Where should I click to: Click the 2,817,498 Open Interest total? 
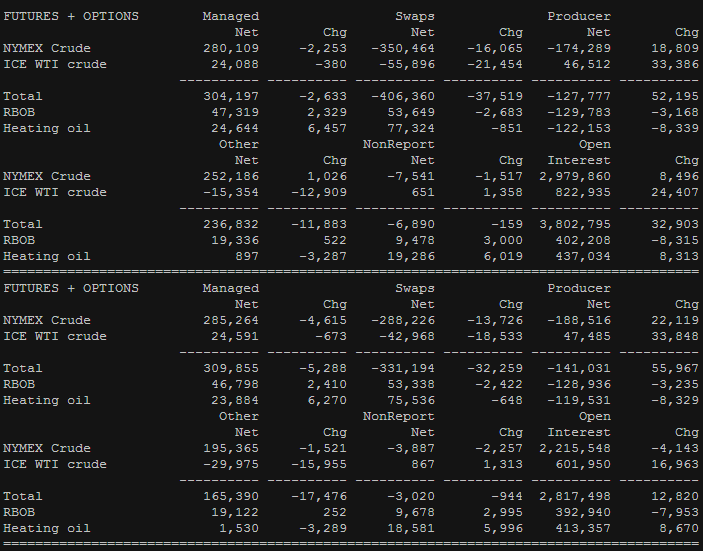coord(575,496)
